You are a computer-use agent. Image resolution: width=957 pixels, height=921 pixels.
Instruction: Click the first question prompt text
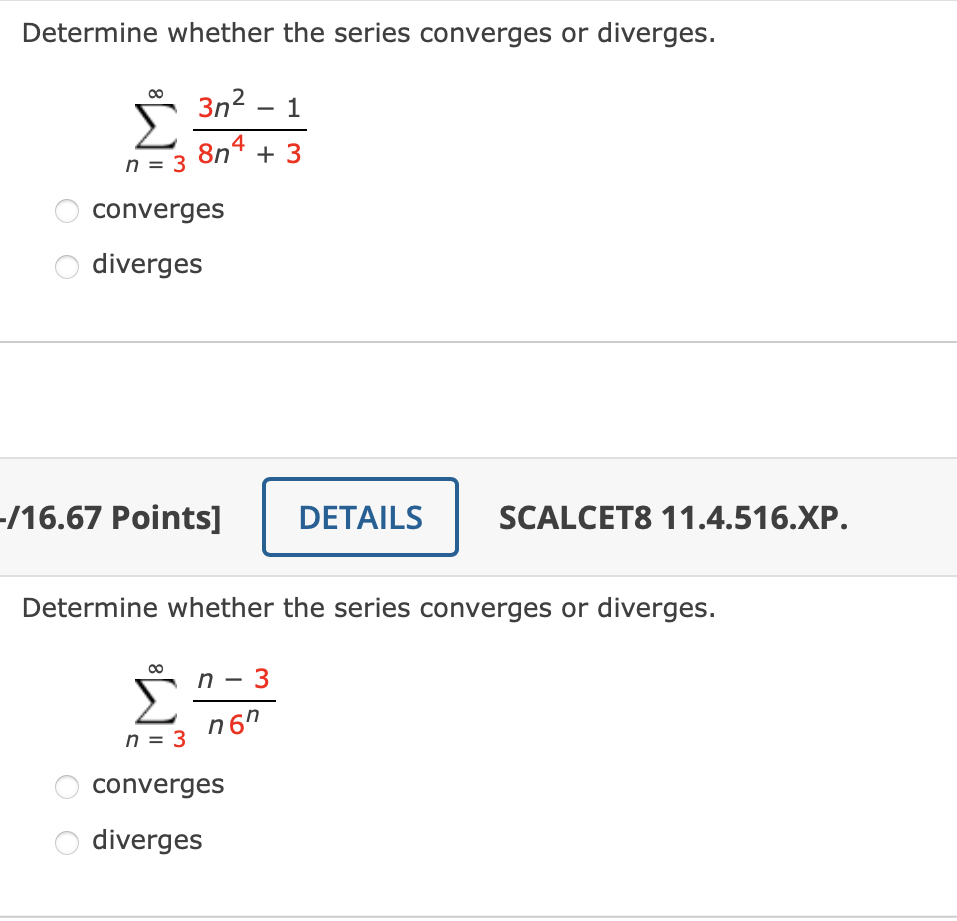tap(370, 32)
